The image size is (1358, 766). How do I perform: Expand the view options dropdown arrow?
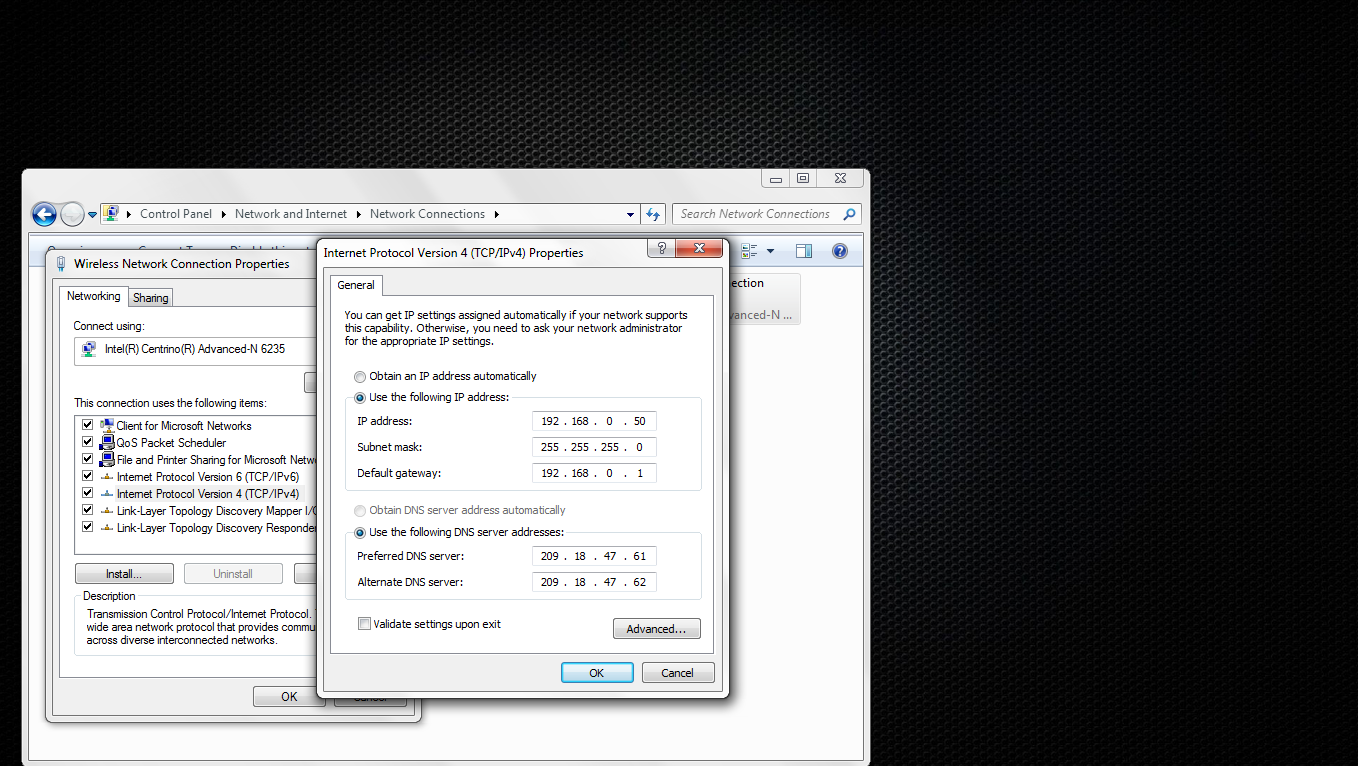tap(770, 251)
